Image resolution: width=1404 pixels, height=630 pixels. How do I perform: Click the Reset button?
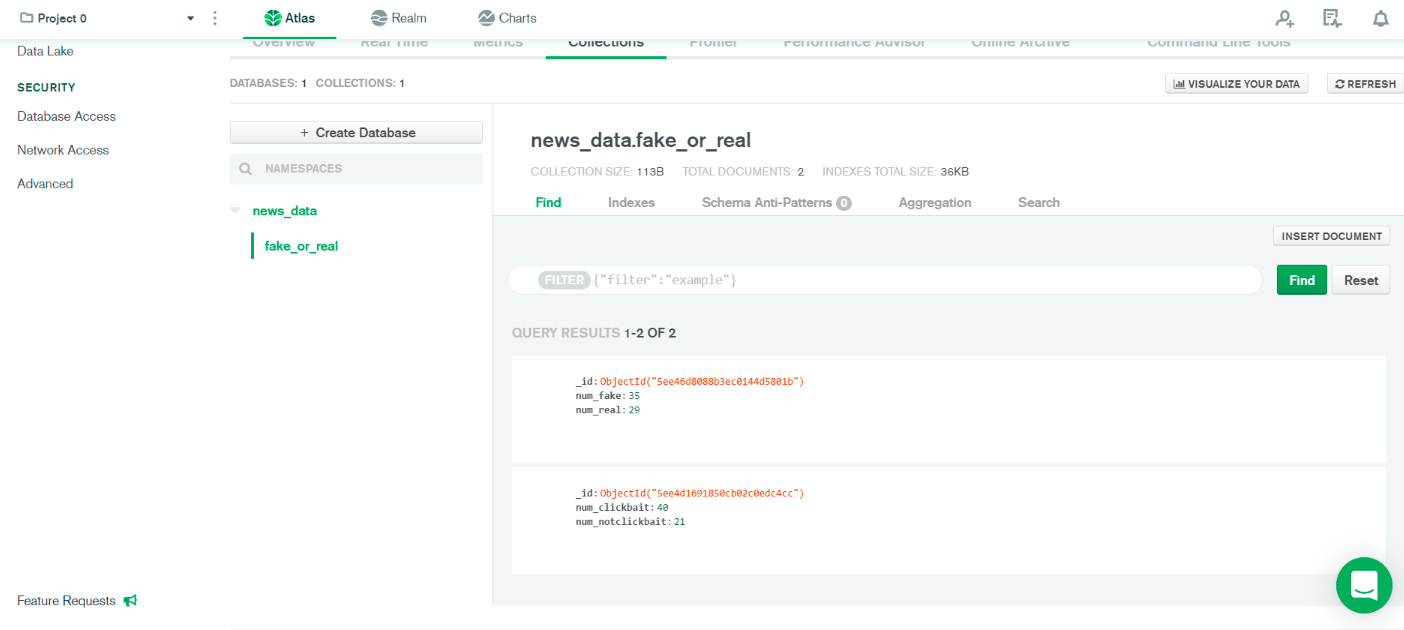1361,280
